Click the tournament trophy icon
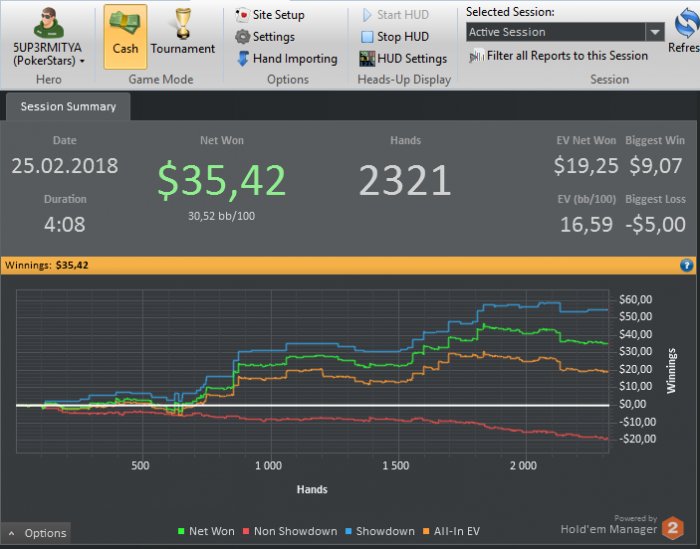Image resolution: width=700 pixels, height=549 pixels. [183, 24]
